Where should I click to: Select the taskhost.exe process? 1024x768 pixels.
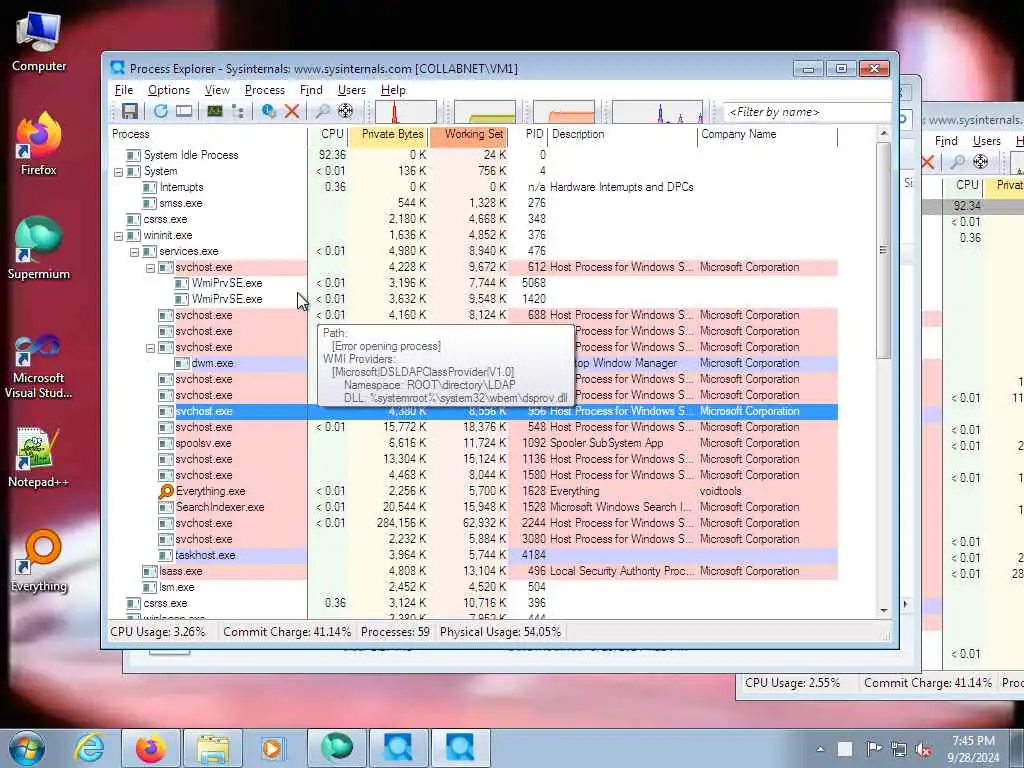click(473, 555)
